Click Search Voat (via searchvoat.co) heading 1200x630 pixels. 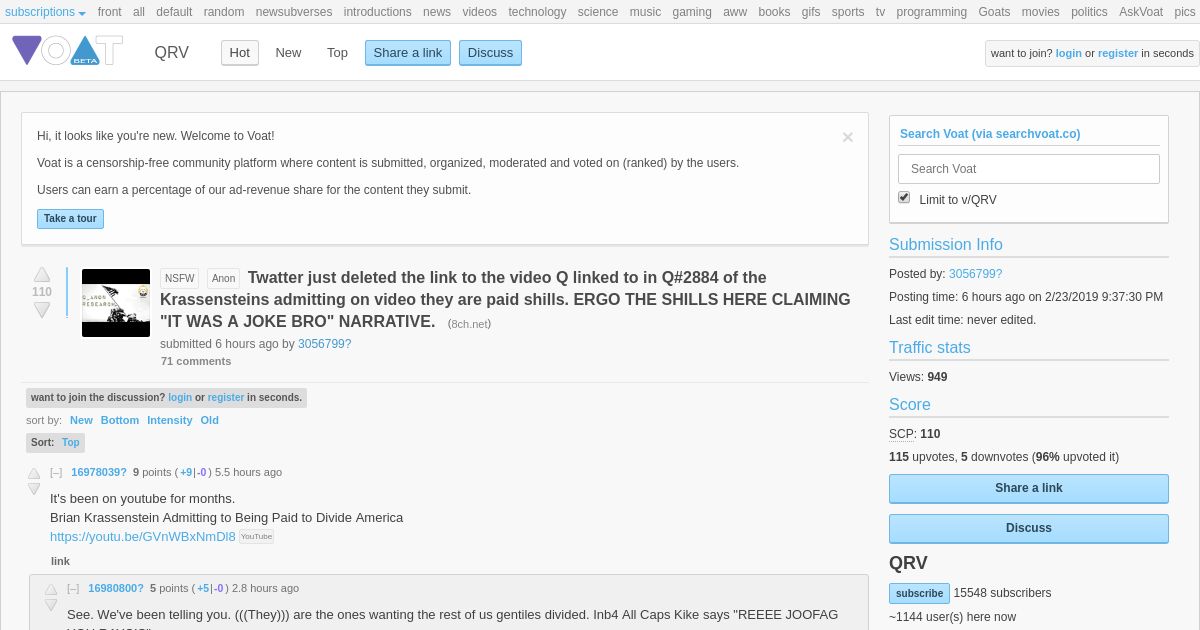coord(990,133)
